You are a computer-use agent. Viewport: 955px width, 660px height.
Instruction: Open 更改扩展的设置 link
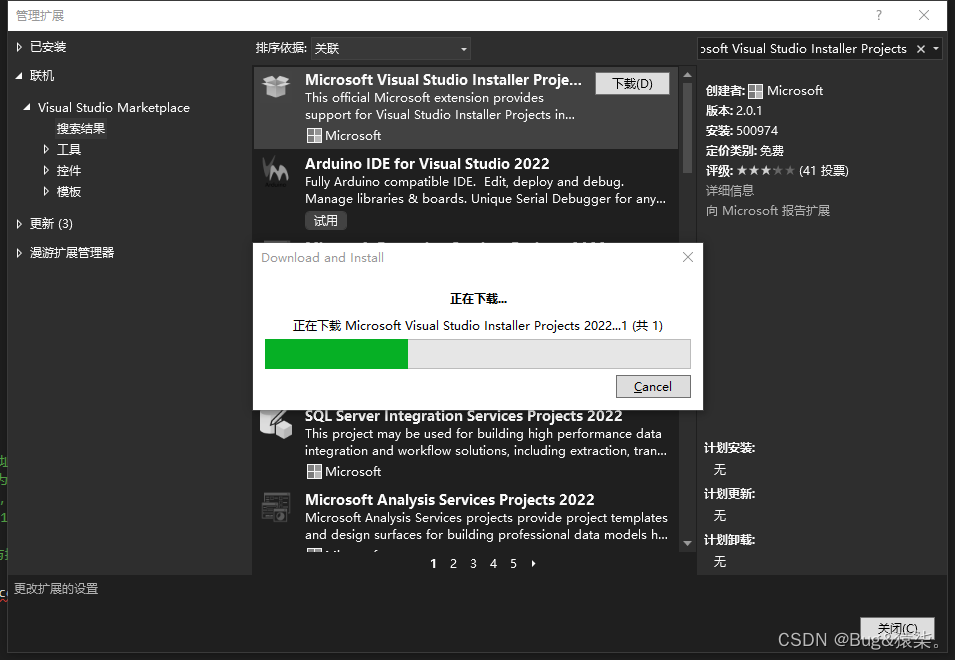click(56, 589)
